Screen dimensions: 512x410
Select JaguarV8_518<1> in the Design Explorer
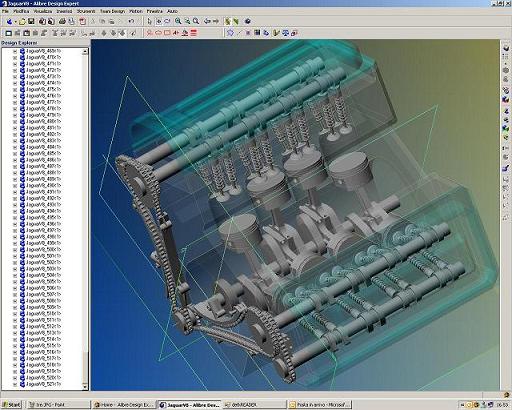pyautogui.click(x=43, y=365)
